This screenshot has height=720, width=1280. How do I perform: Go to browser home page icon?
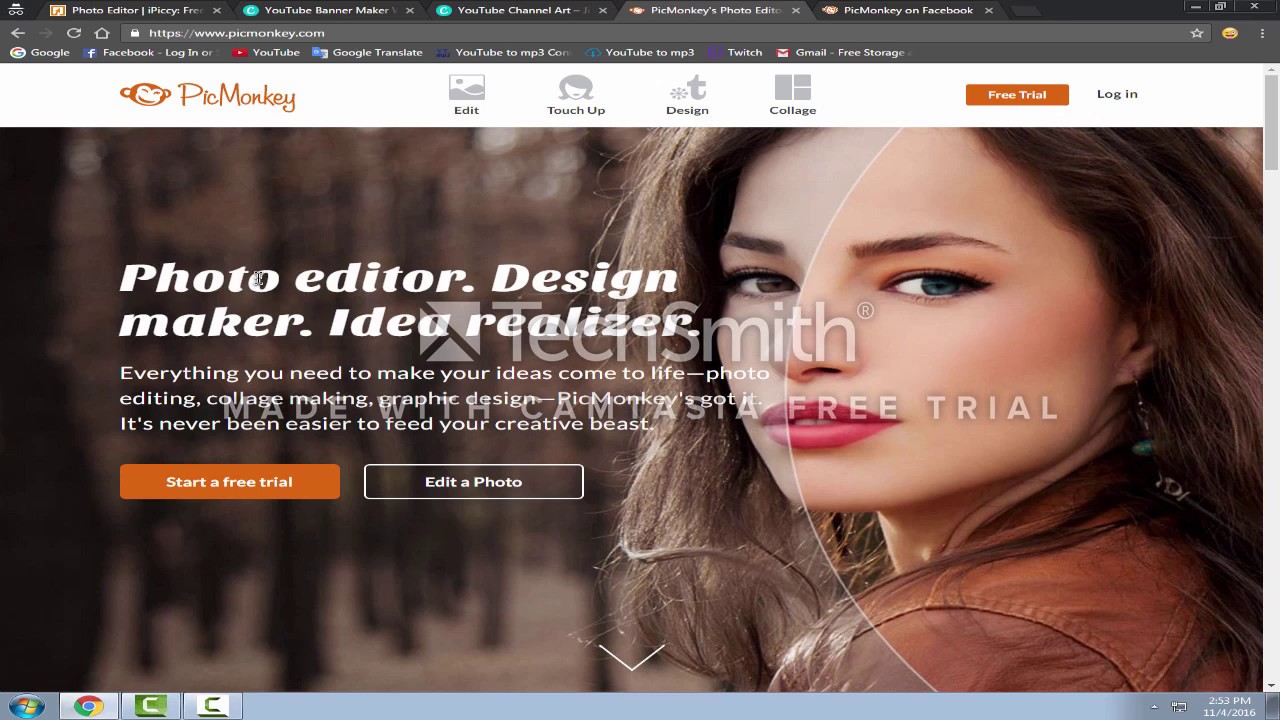point(102,33)
